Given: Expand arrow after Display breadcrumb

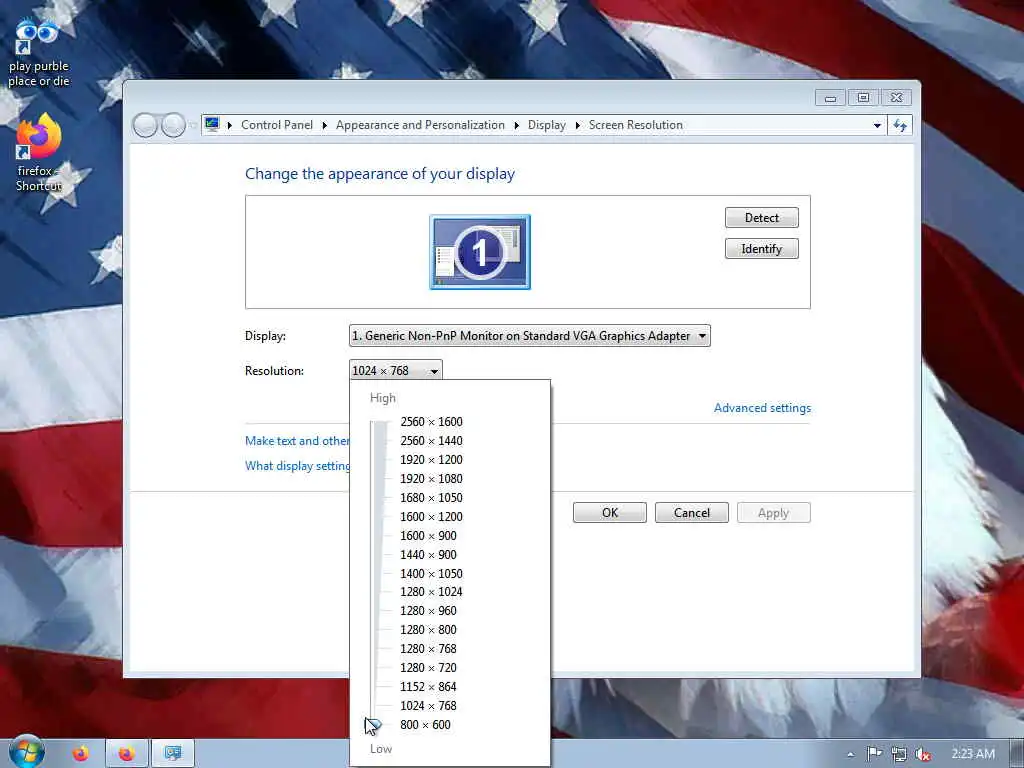Looking at the screenshot, I should pos(578,125).
